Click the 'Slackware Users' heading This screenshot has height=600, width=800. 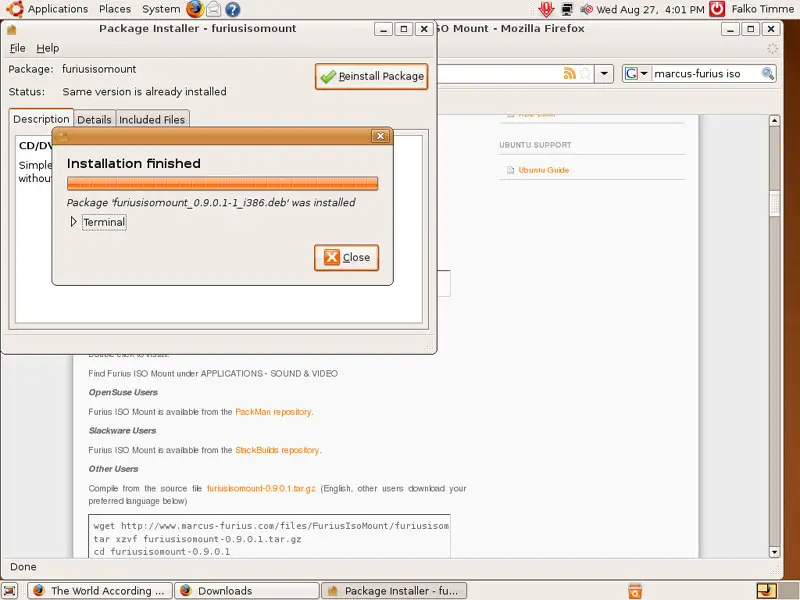pos(122,431)
